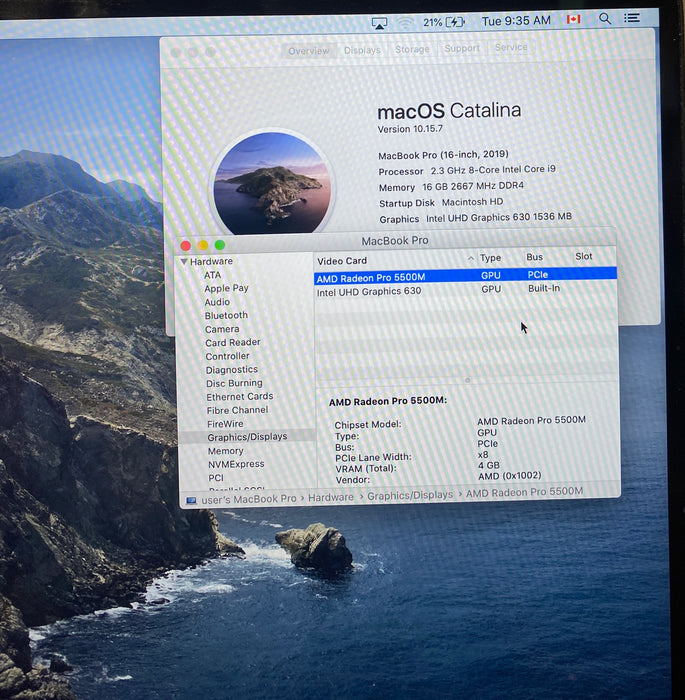Select Intel UHD Graphics 630 row
The width and height of the screenshot is (685, 700).
[465, 290]
